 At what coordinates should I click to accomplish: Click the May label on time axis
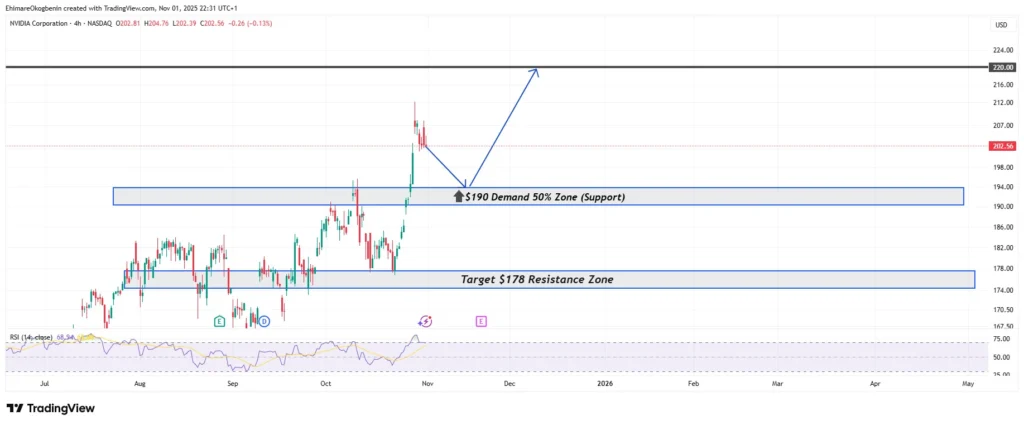(968, 385)
